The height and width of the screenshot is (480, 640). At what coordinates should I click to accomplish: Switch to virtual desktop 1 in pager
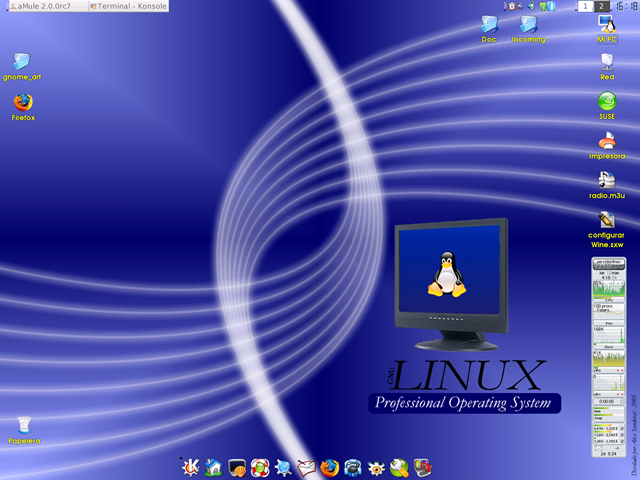click(585, 6)
